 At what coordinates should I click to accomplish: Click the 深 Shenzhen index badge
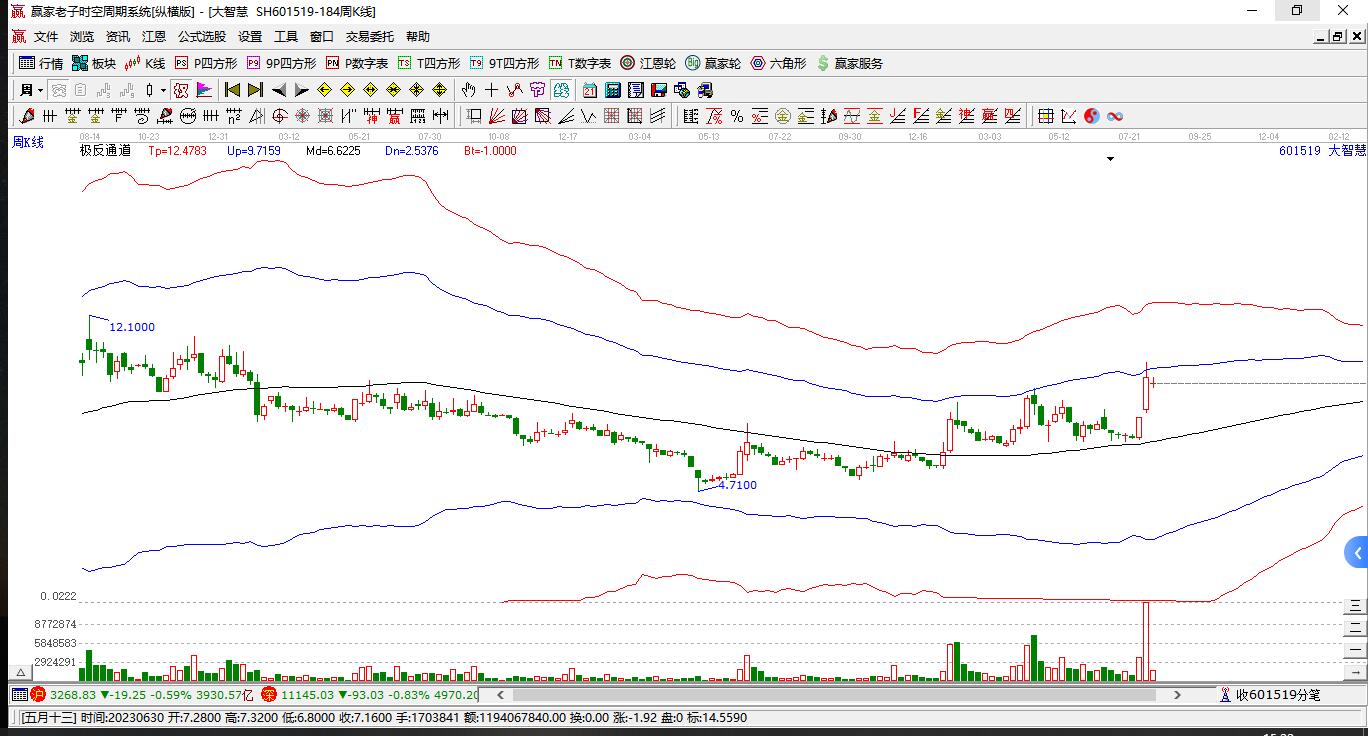[x=269, y=694]
